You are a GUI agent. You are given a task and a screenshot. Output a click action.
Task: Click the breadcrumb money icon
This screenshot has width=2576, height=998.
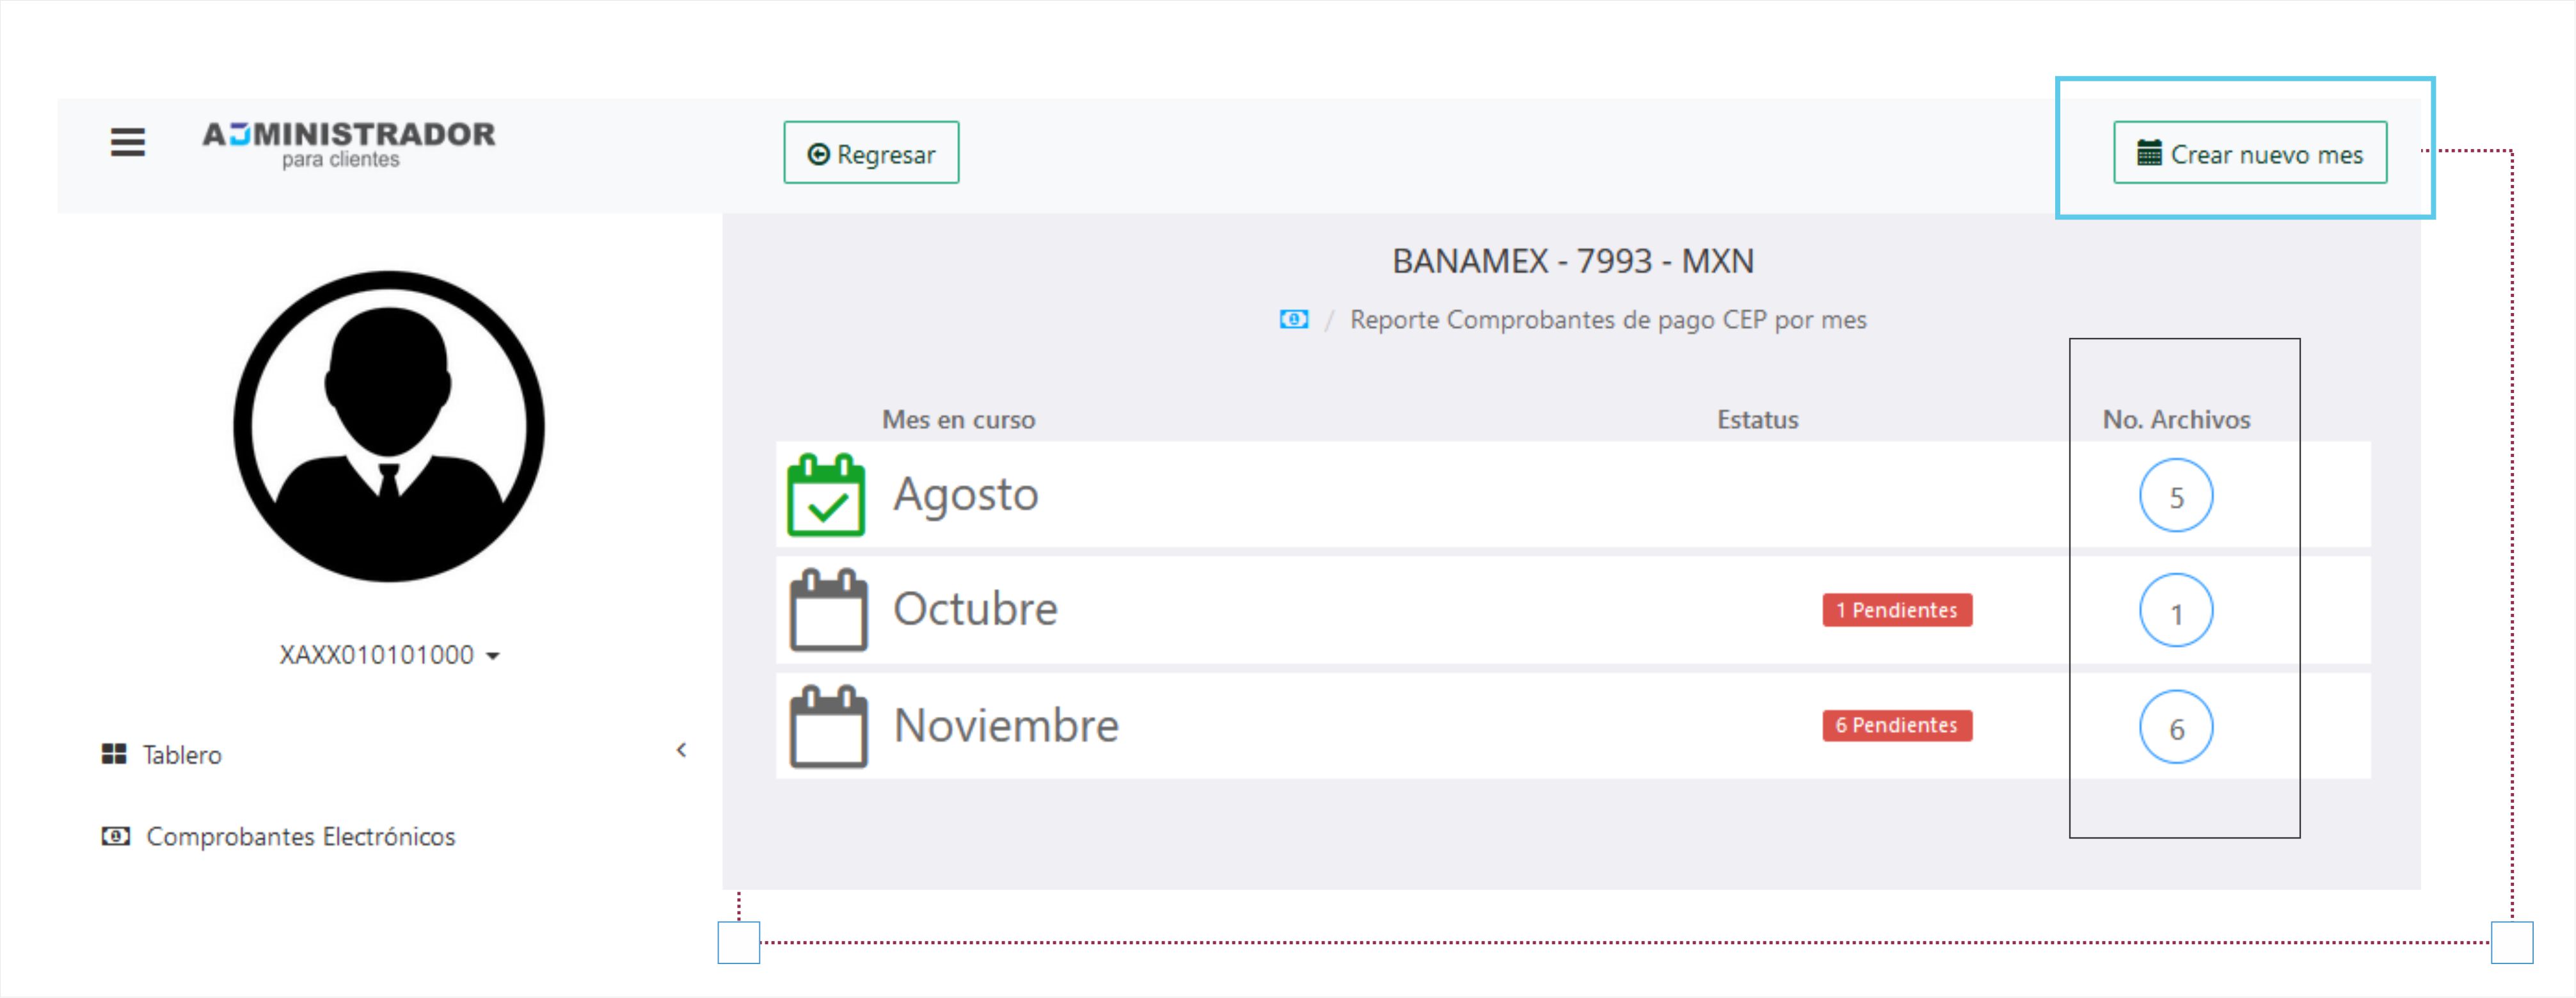pos(1293,319)
